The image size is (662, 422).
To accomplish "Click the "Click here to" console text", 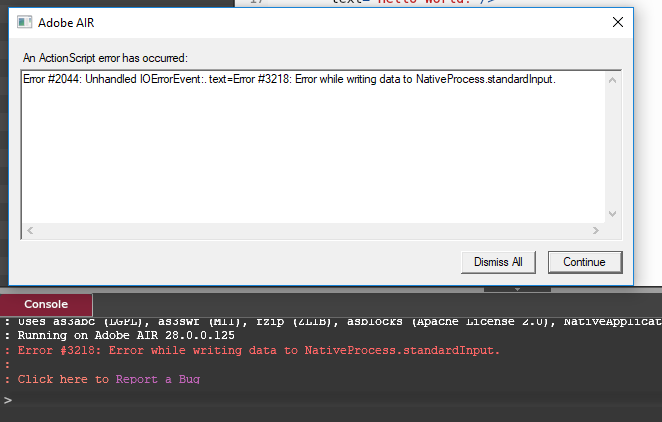I will tap(63, 379).
